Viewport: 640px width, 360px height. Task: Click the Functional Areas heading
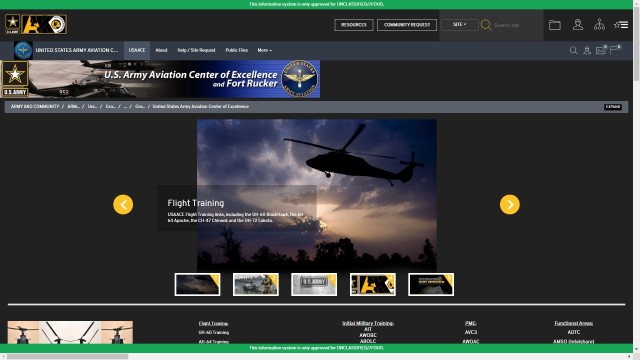point(573,323)
